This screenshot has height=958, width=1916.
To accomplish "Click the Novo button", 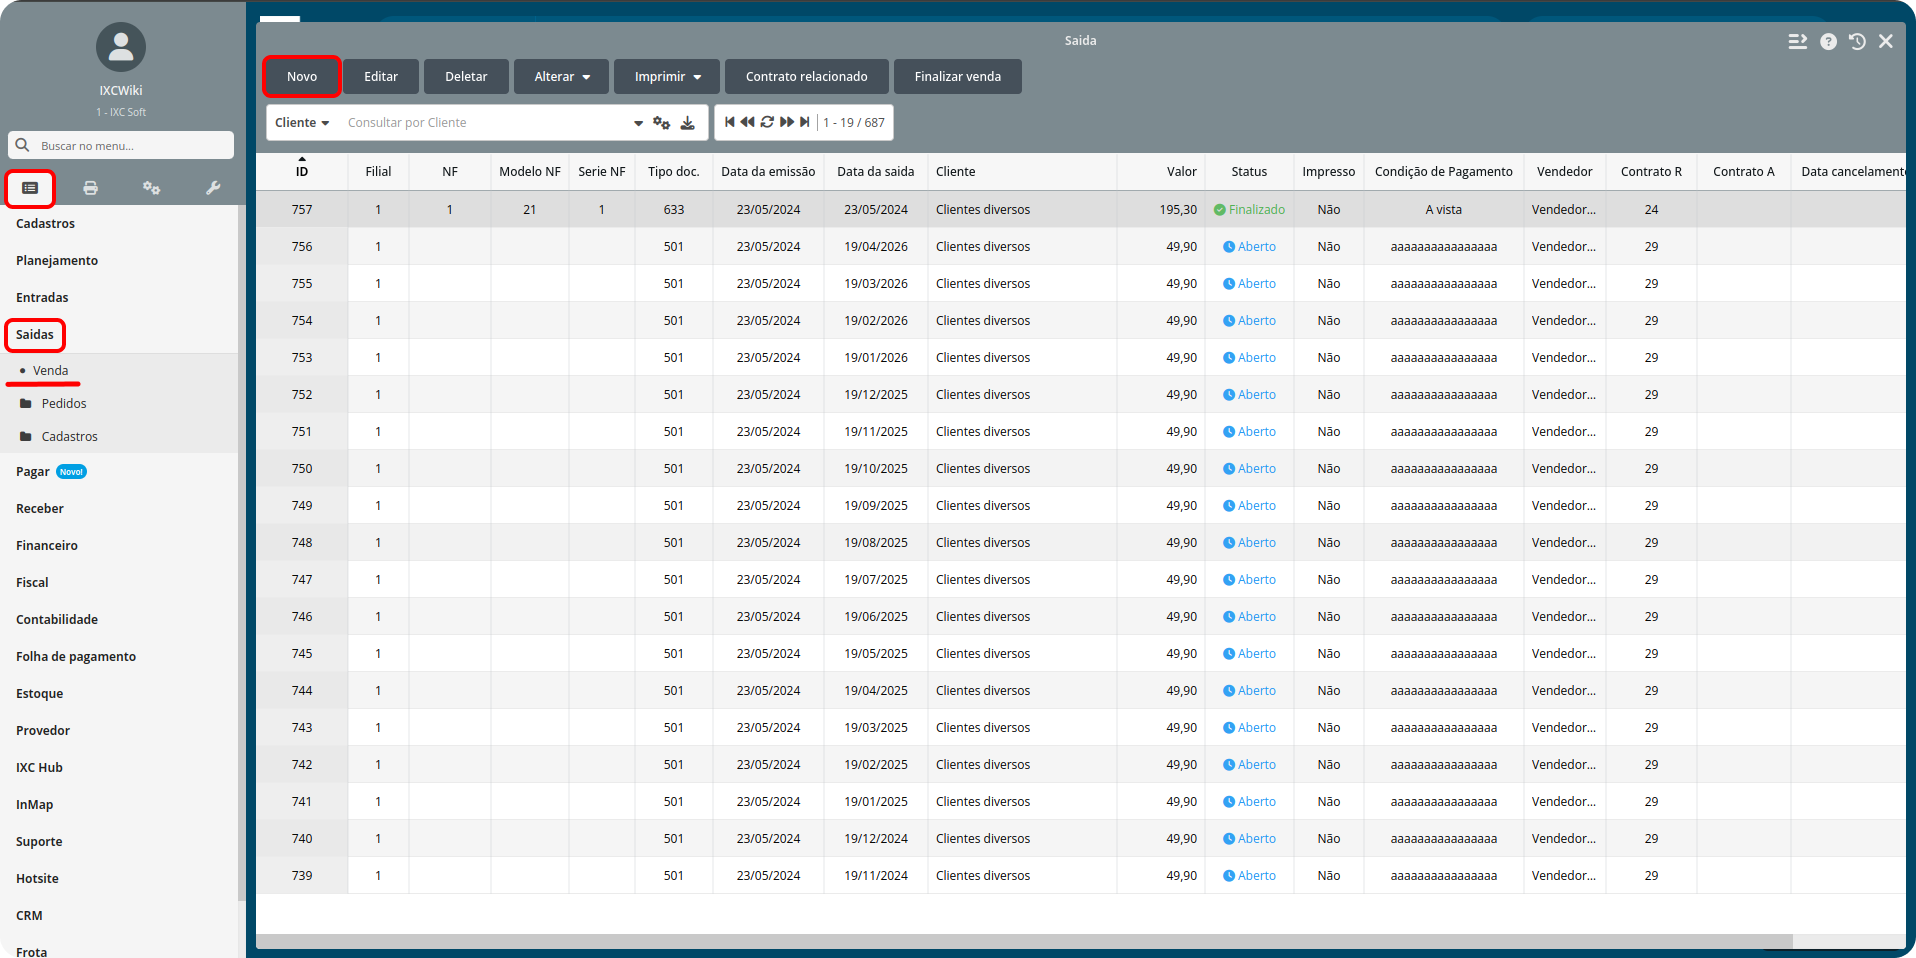I will (302, 77).
